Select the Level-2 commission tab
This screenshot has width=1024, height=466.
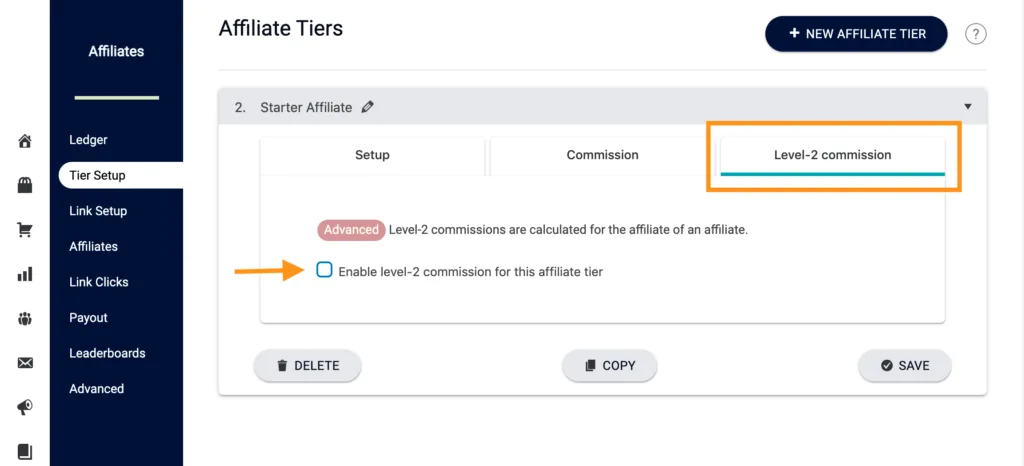coord(832,155)
